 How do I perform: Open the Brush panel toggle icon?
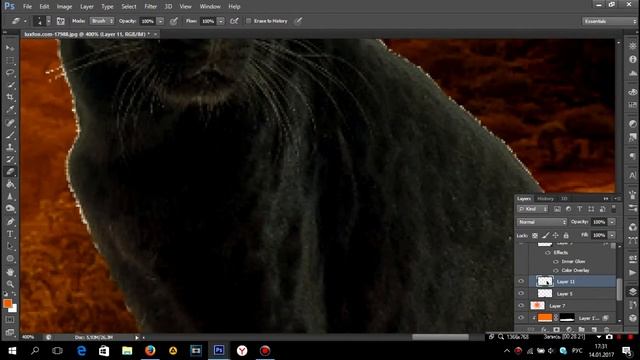(x=60, y=21)
